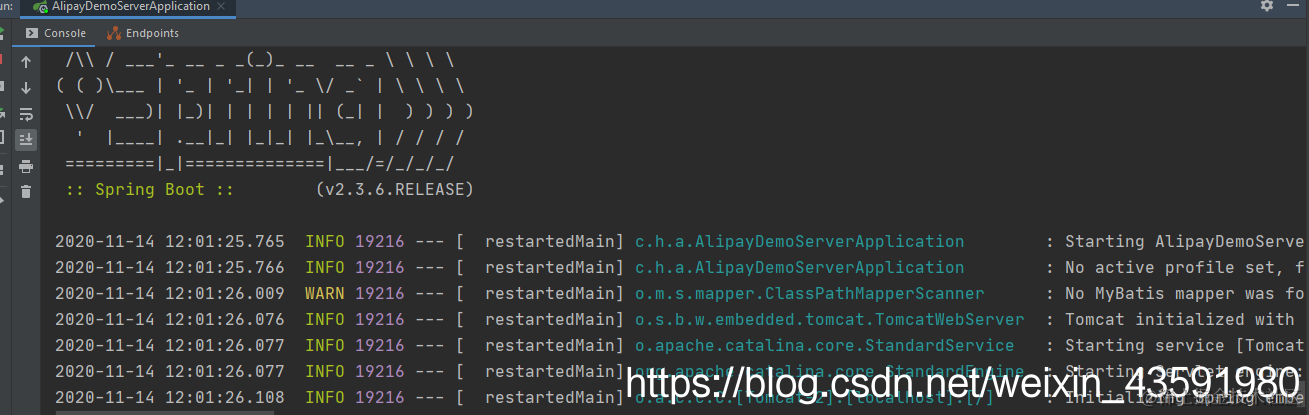Click the '(v2.3.6.RELEASE)' version text
1309x415 pixels.
coord(394,189)
